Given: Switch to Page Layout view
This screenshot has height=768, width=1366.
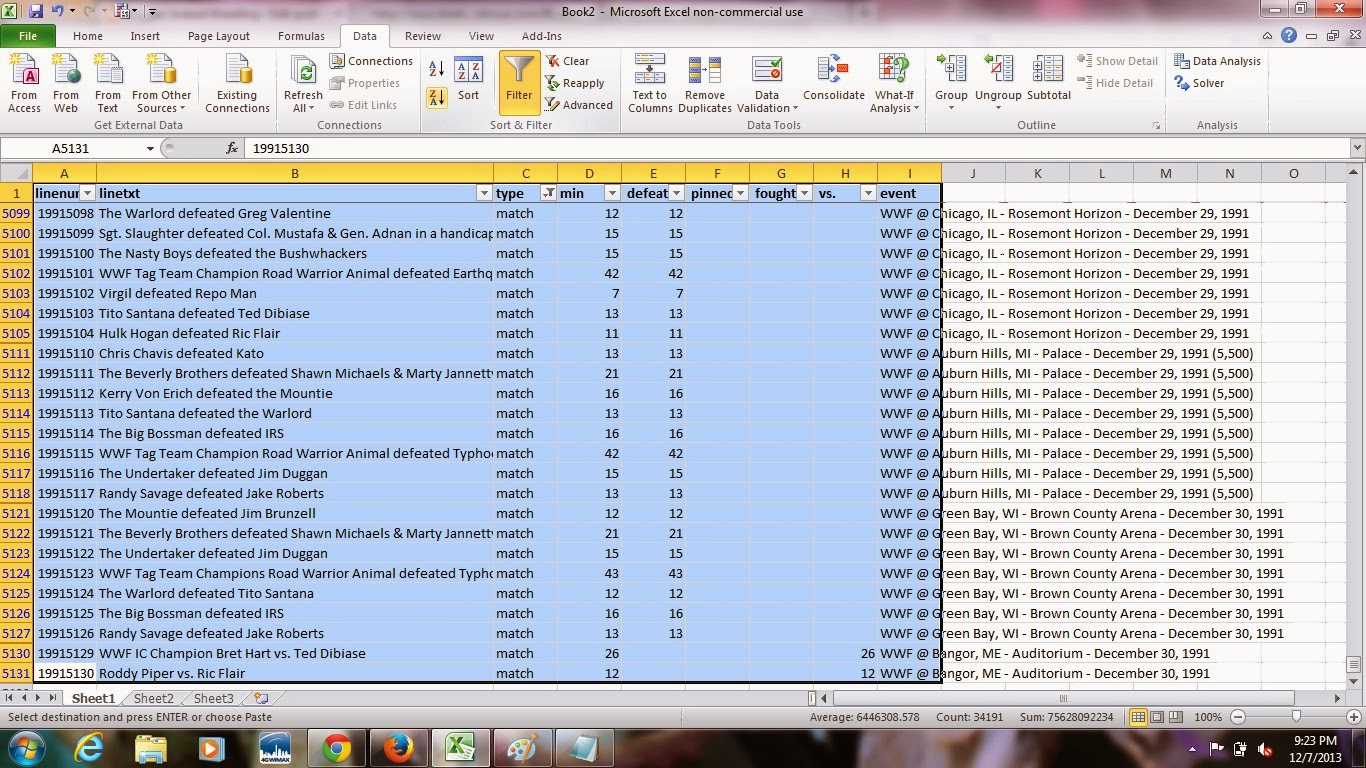Looking at the screenshot, I should click(1157, 717).
